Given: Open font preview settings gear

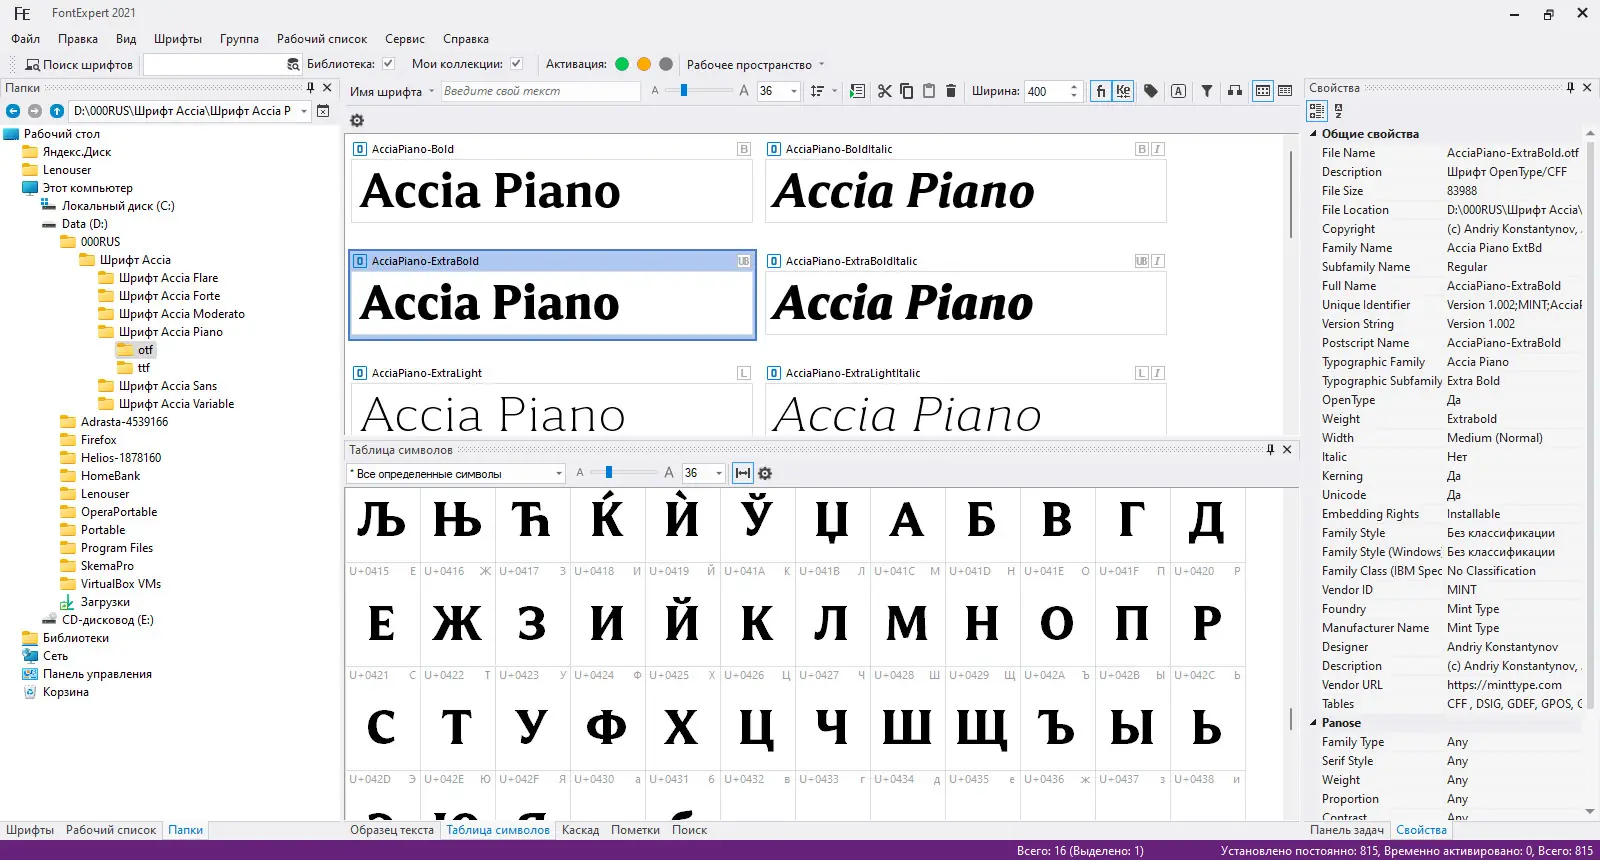Looking at the screenshot, I should 357,121.
